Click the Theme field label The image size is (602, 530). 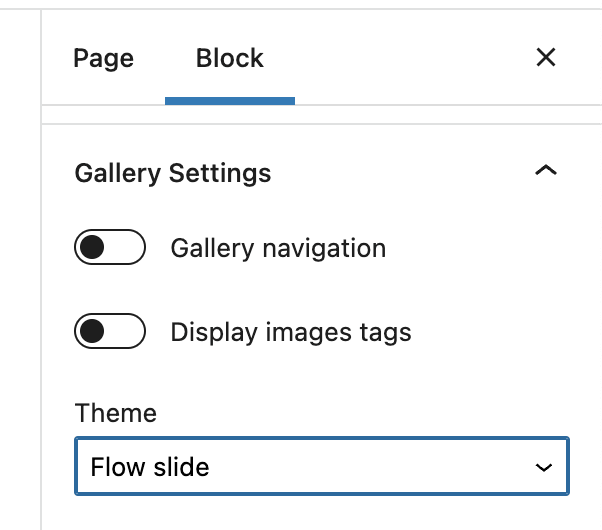(116, 413)
